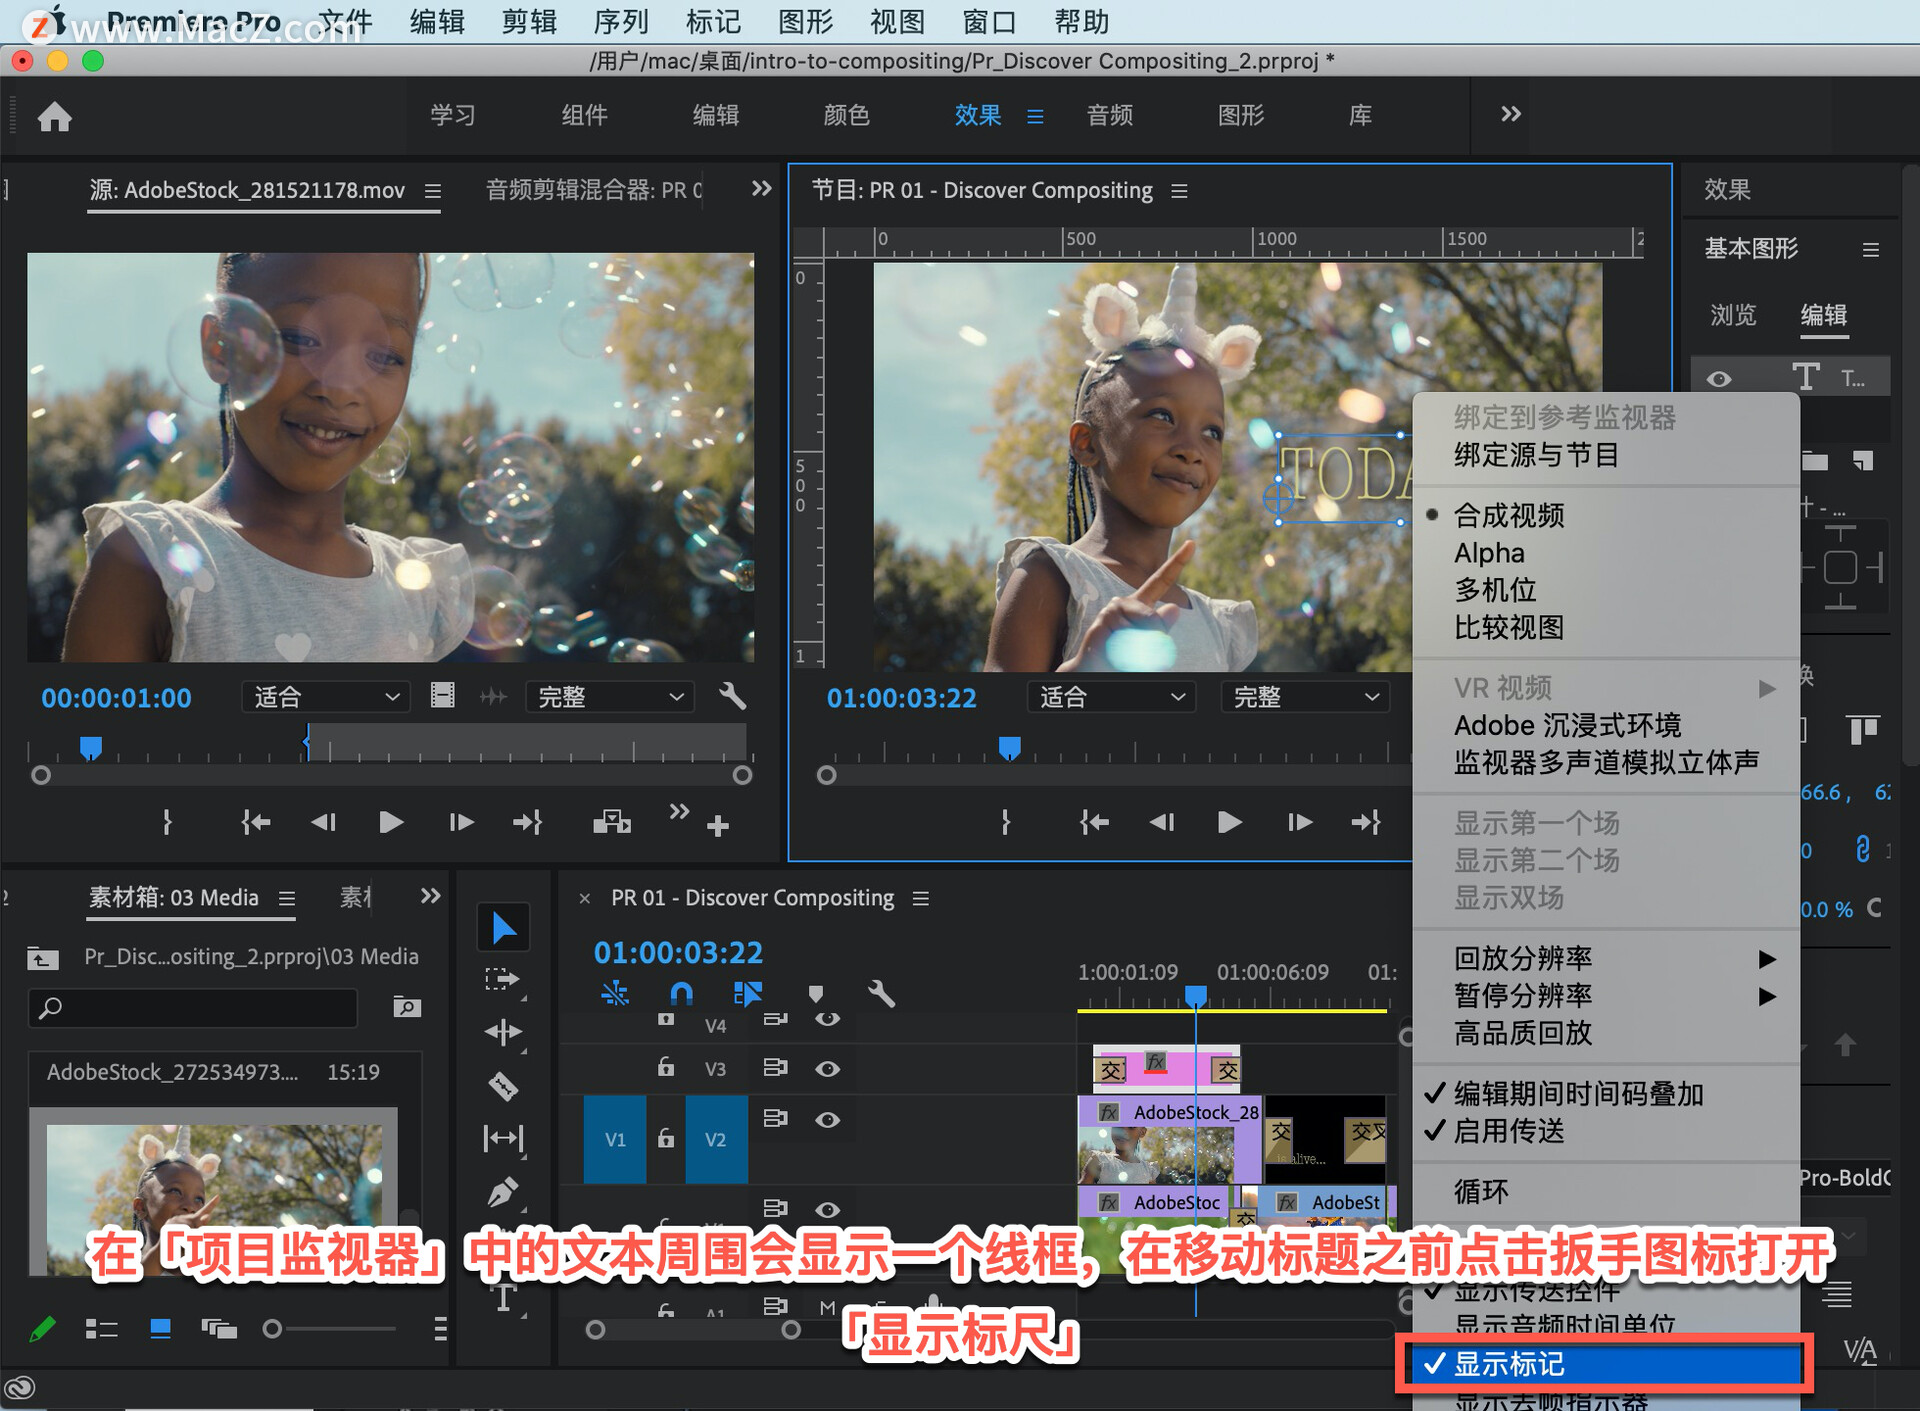Expand 暂停分辨率 submenu

coord(1606,995)
